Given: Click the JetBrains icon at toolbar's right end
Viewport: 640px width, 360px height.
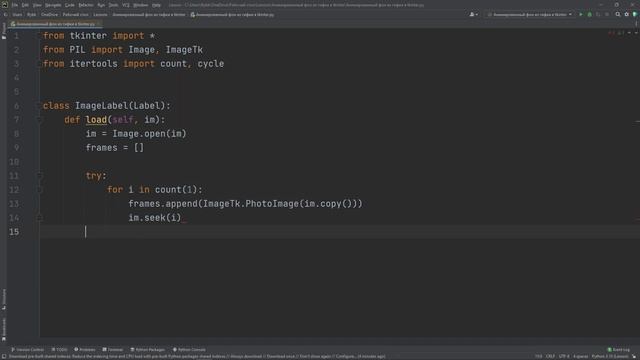Looking at the screenshot, I should tap(635, 15).
